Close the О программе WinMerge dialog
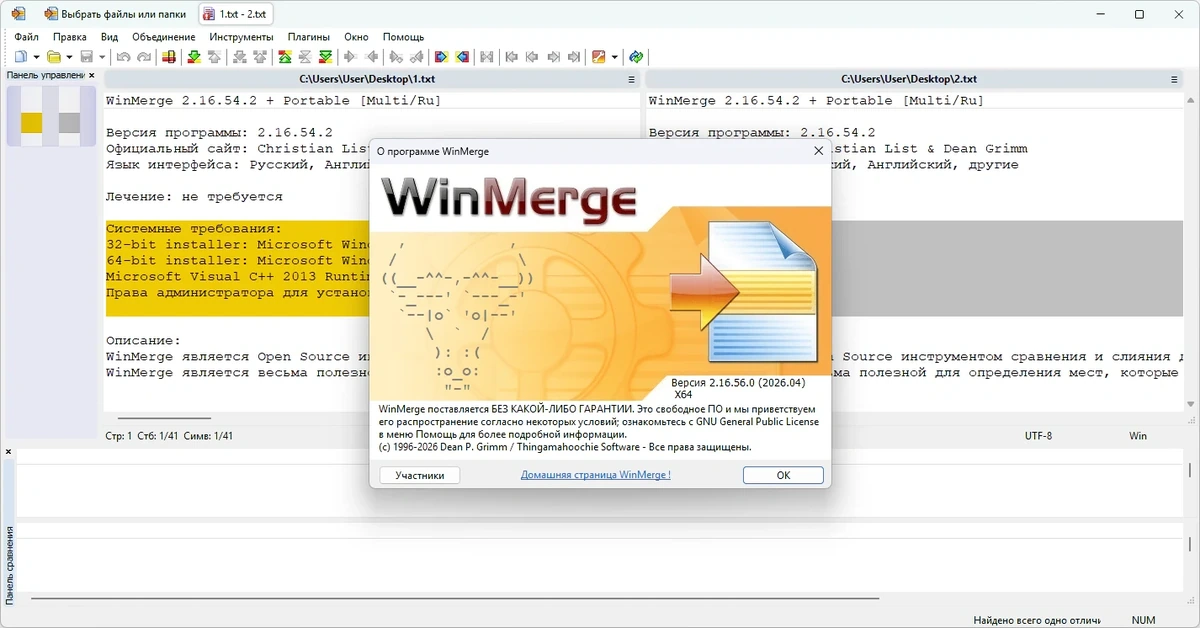Screen dimensions: 1200x628 coord(818,151)
